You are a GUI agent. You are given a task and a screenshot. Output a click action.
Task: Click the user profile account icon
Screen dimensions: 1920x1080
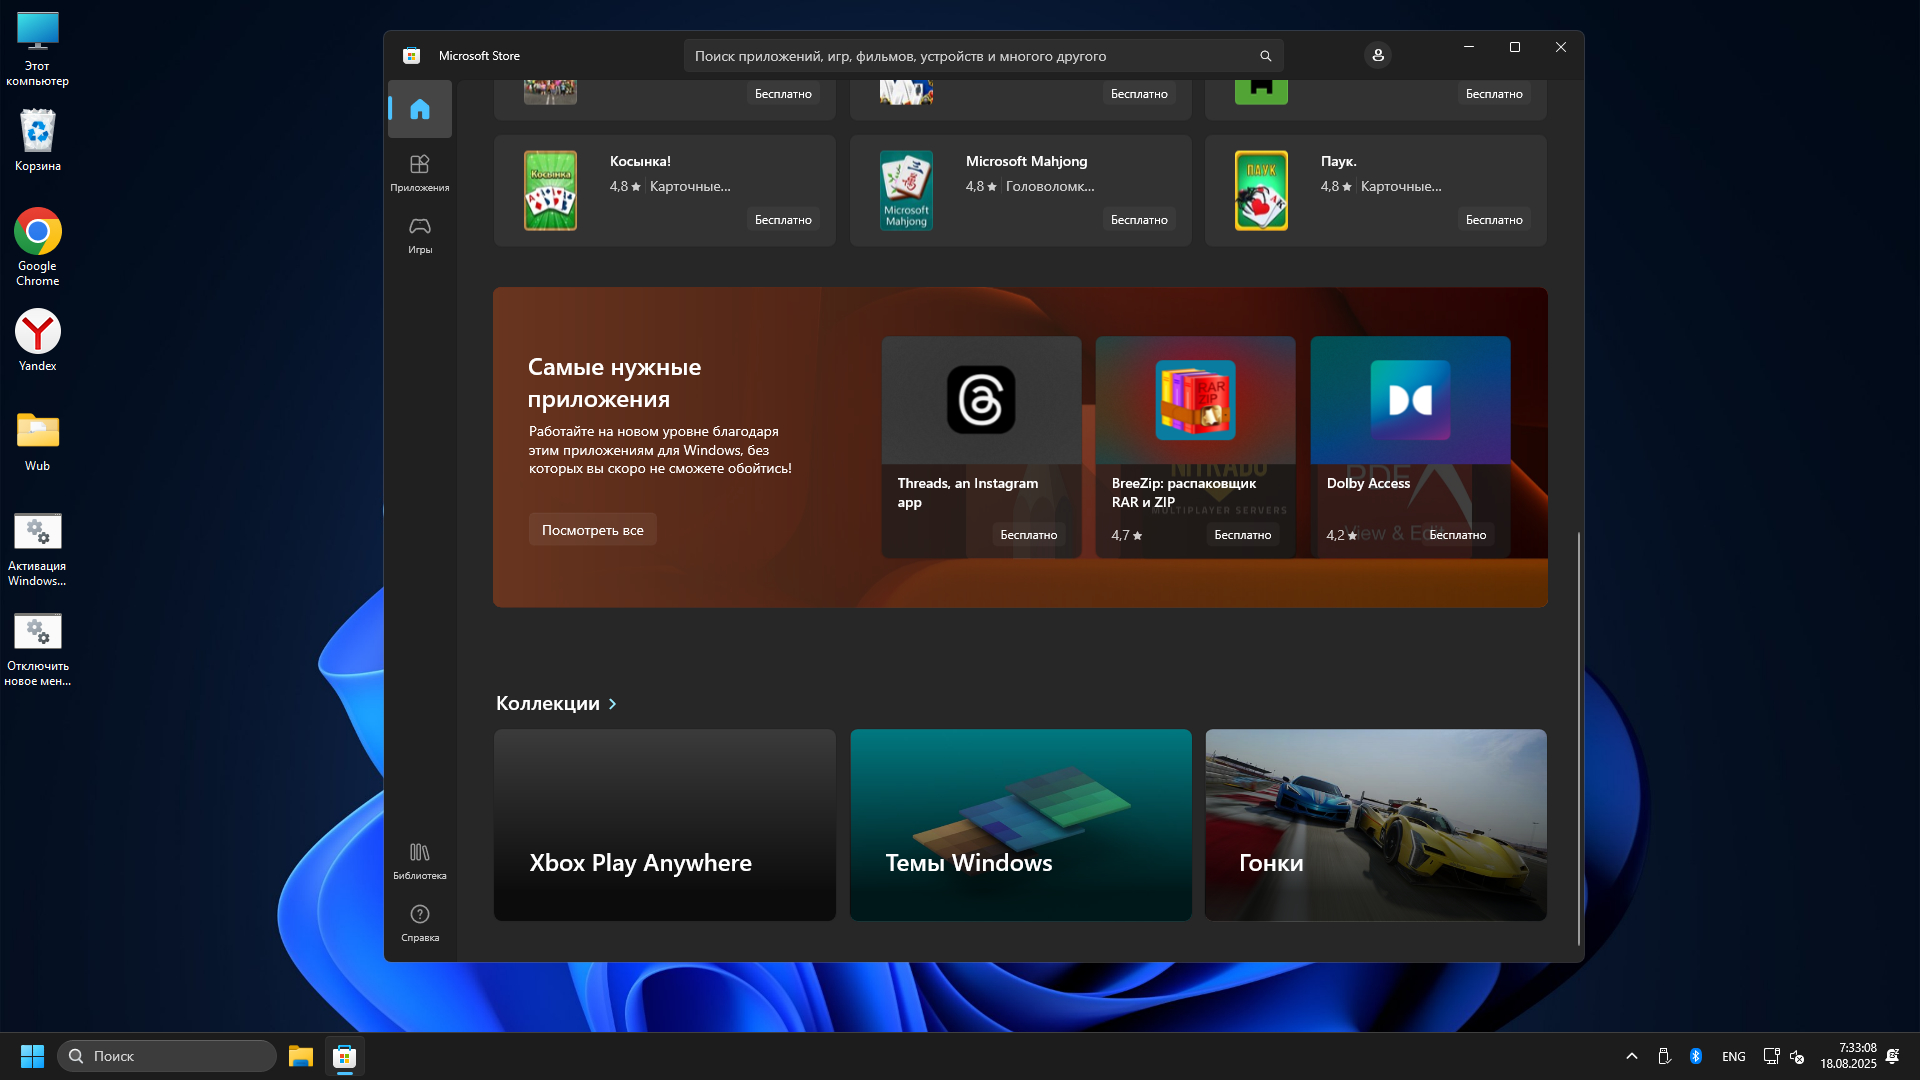click(1378, 56)
